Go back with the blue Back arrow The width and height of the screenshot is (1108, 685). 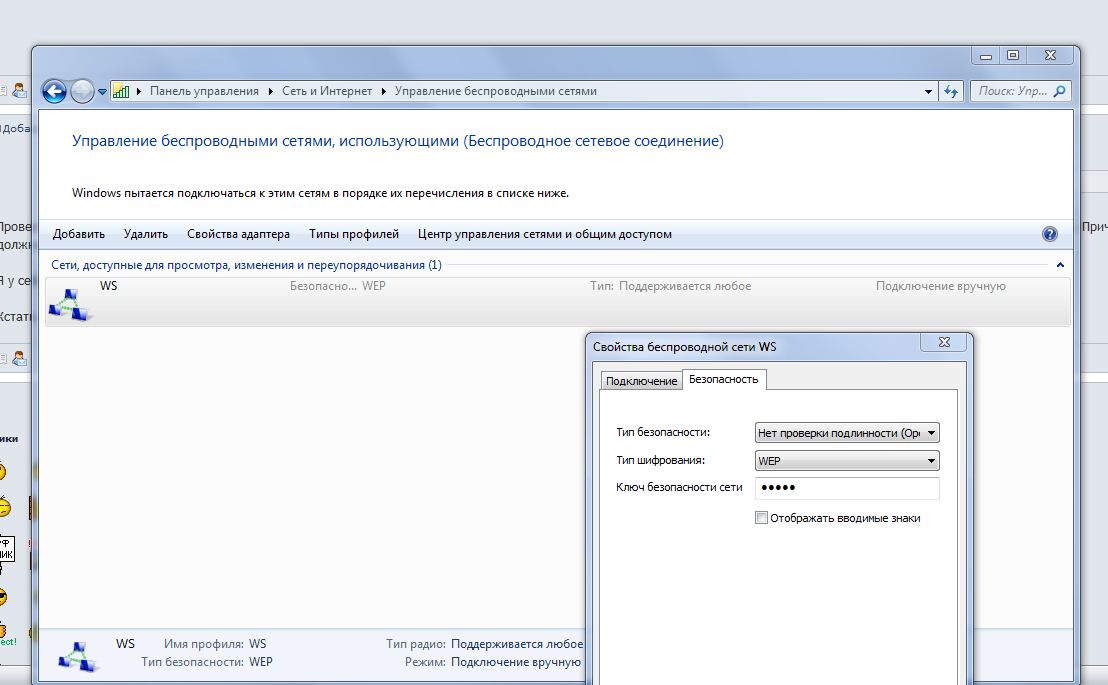(54, 91)
